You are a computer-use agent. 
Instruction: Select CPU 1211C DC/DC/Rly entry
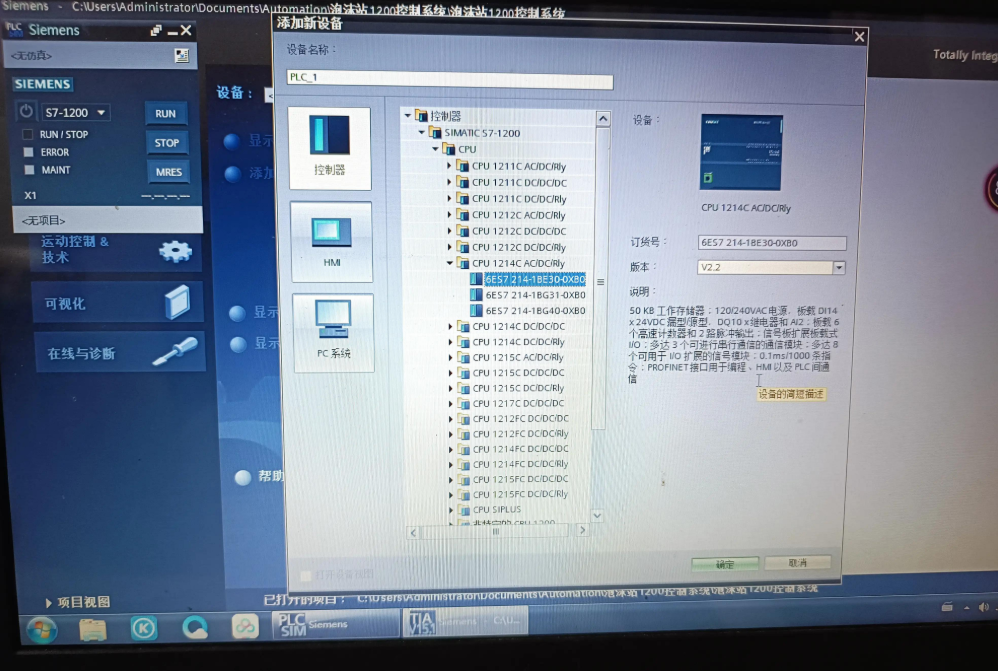click(519, 199)
